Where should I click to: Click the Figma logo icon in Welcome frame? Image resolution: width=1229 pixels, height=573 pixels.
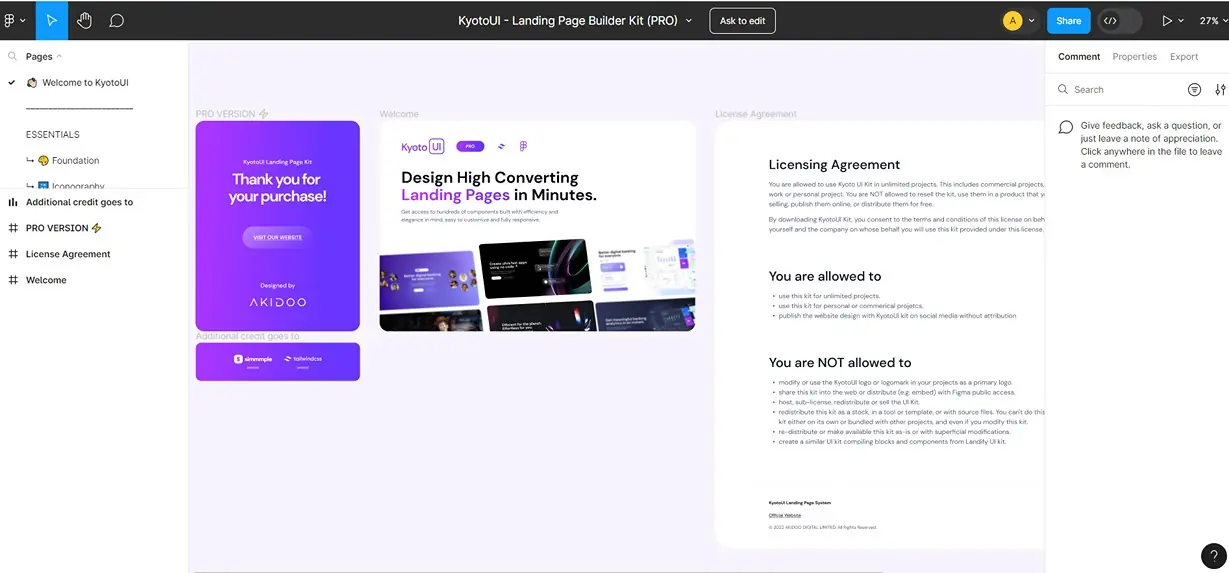click(523, 146)
